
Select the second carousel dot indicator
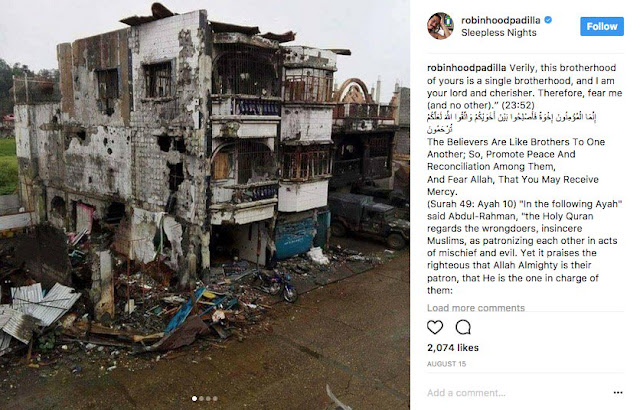pyautogui.click(x=201, y=399)
